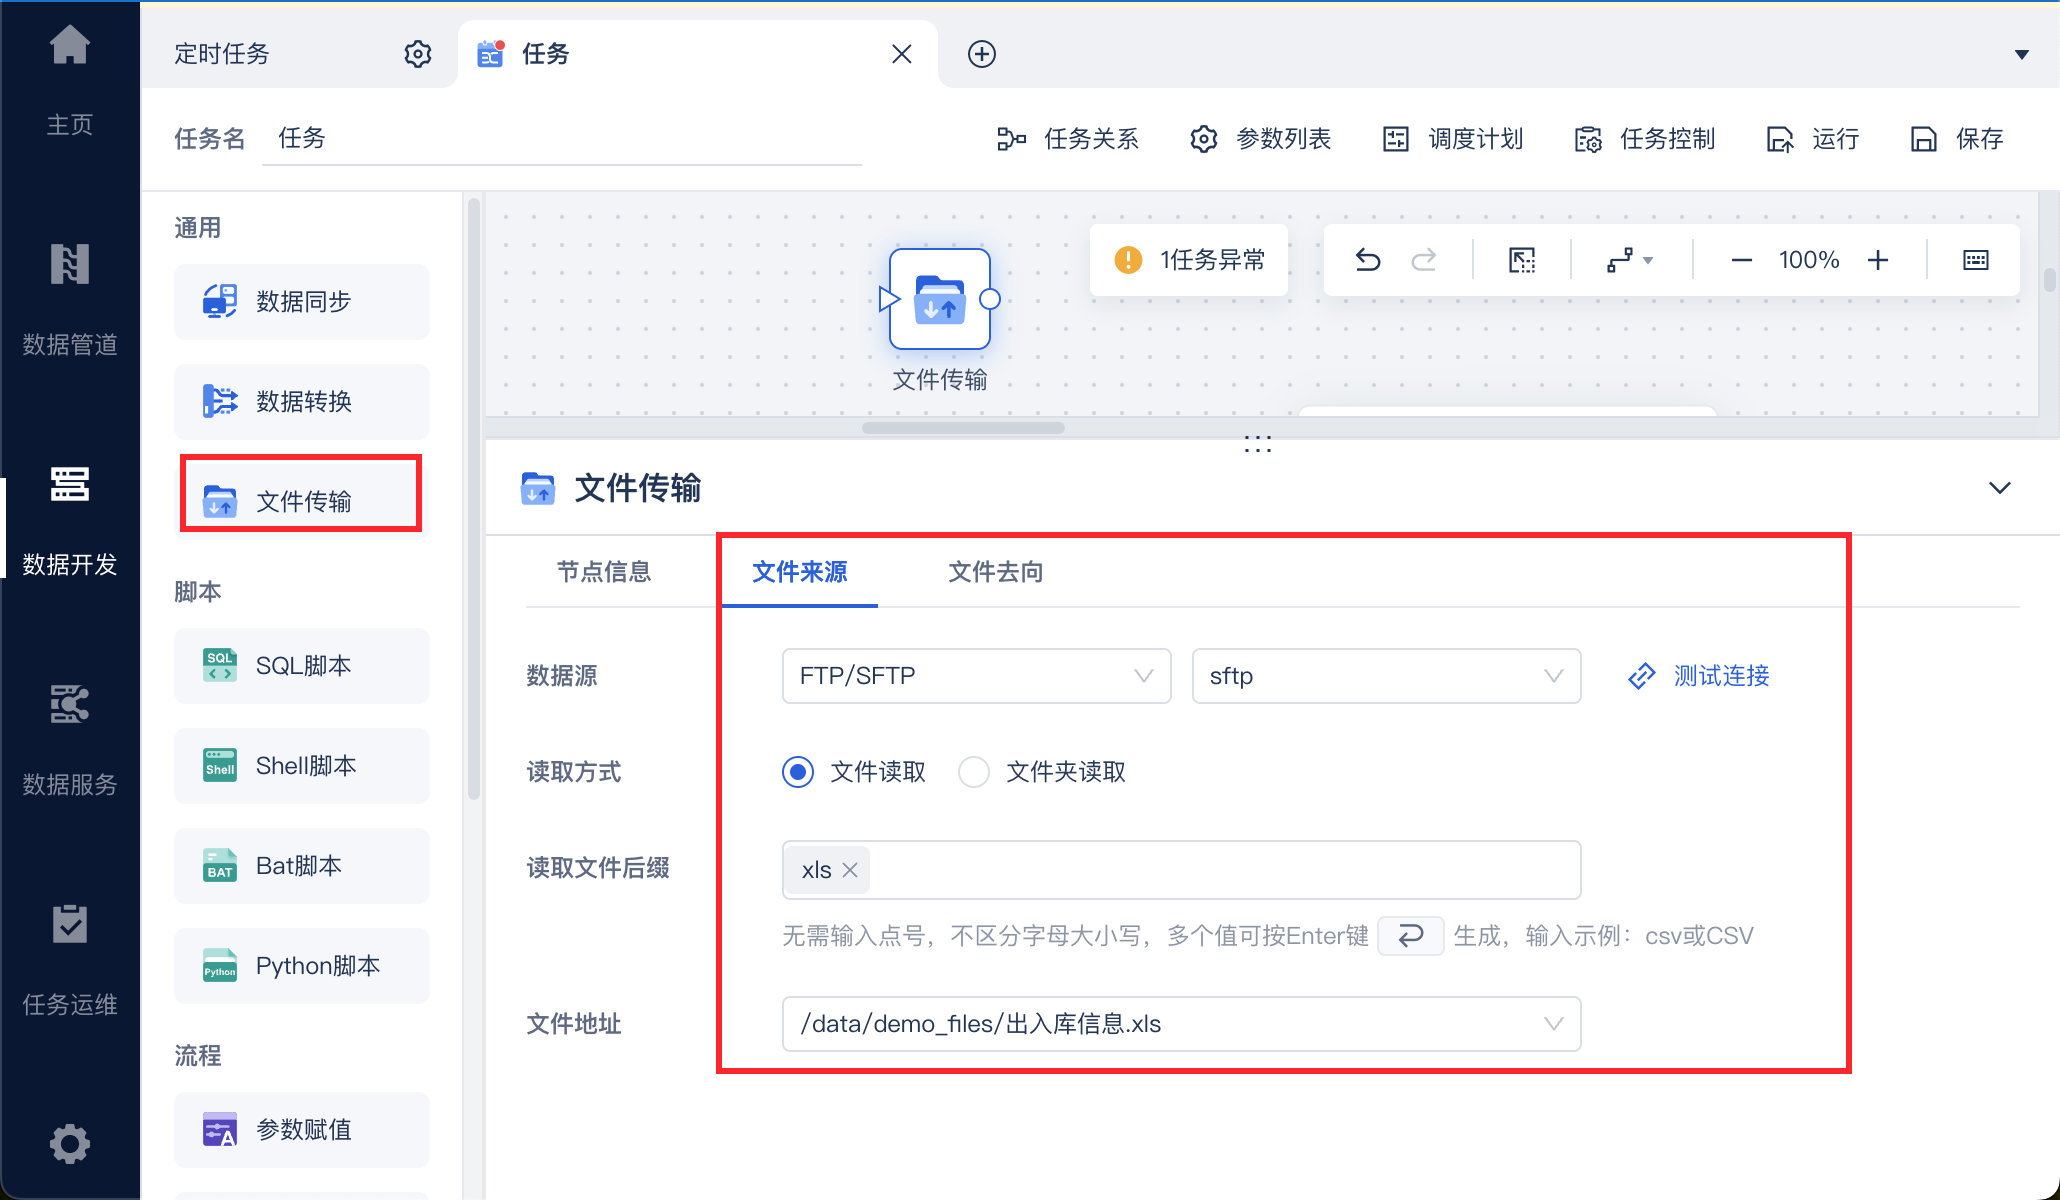Select 文件夹读取 radio button
This screenshot has height=1200, width=2060.
pos(974,772)
